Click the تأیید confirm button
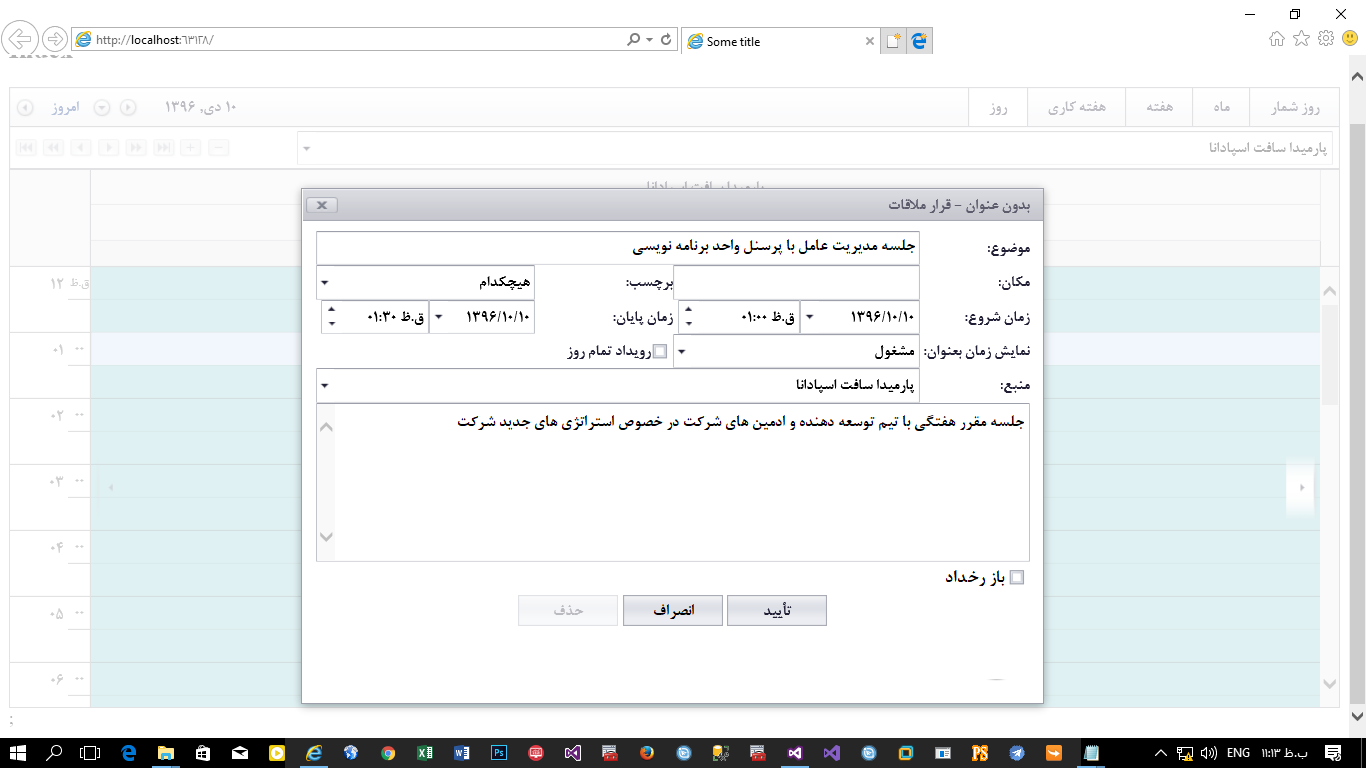 click(x=776, y=610)
